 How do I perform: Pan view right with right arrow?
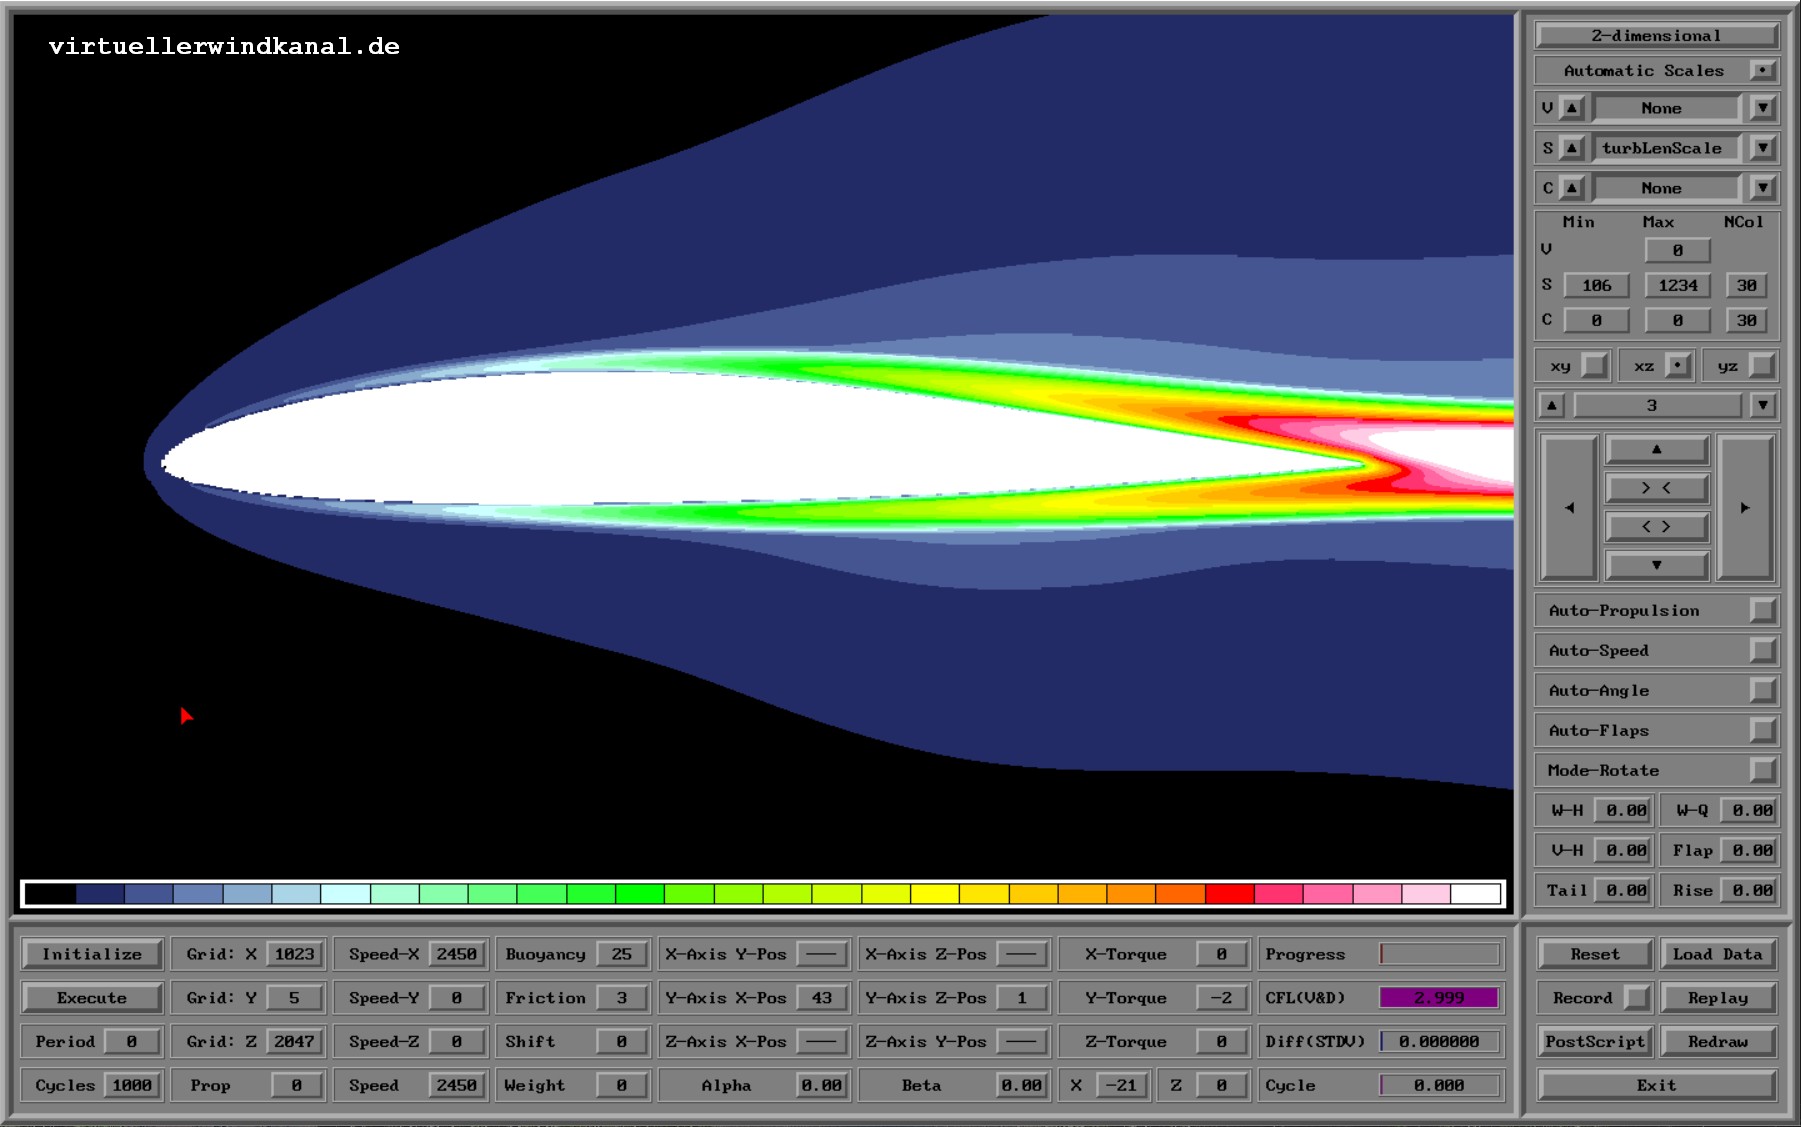(1745, 508)
